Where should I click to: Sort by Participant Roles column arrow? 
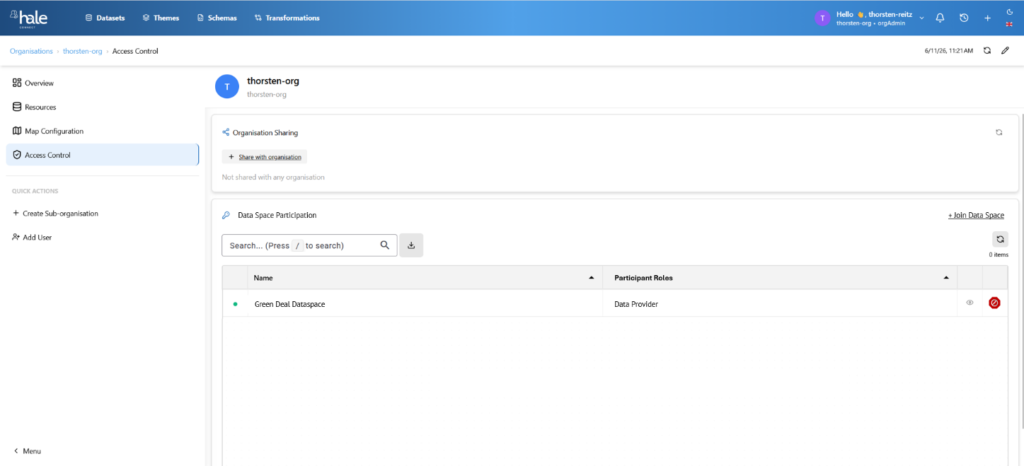(x=946, y=278)
